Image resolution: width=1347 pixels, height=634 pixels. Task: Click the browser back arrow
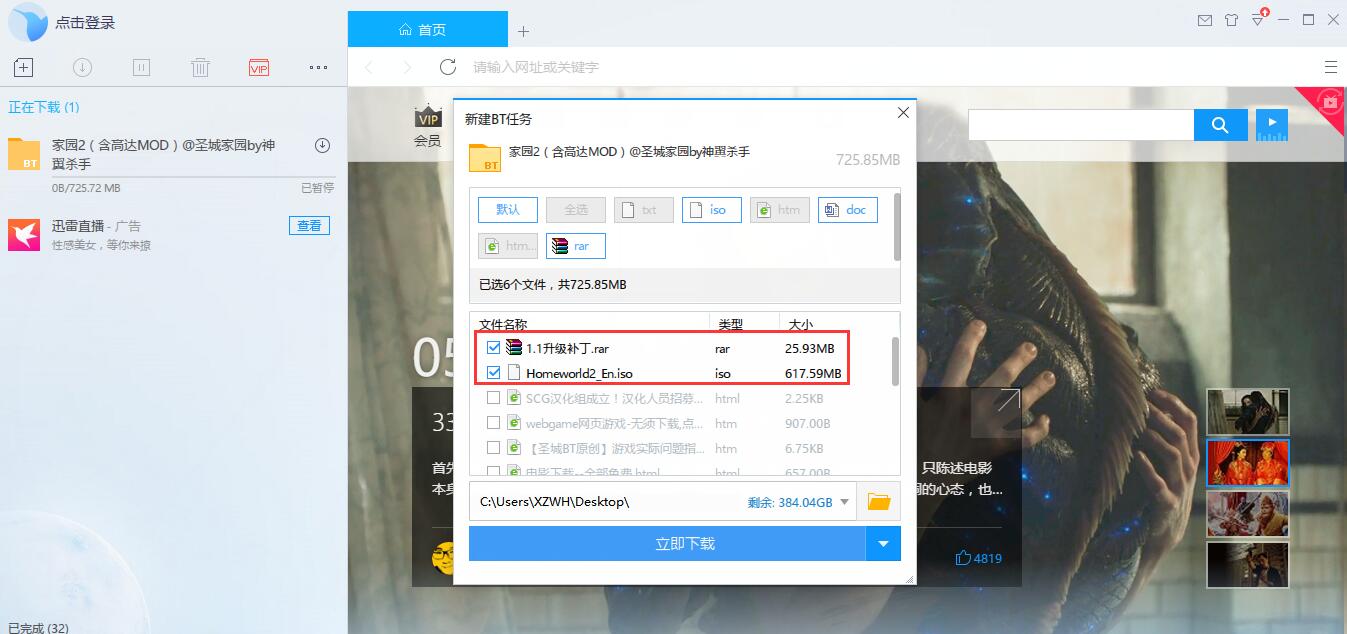[x=369, y=67]
